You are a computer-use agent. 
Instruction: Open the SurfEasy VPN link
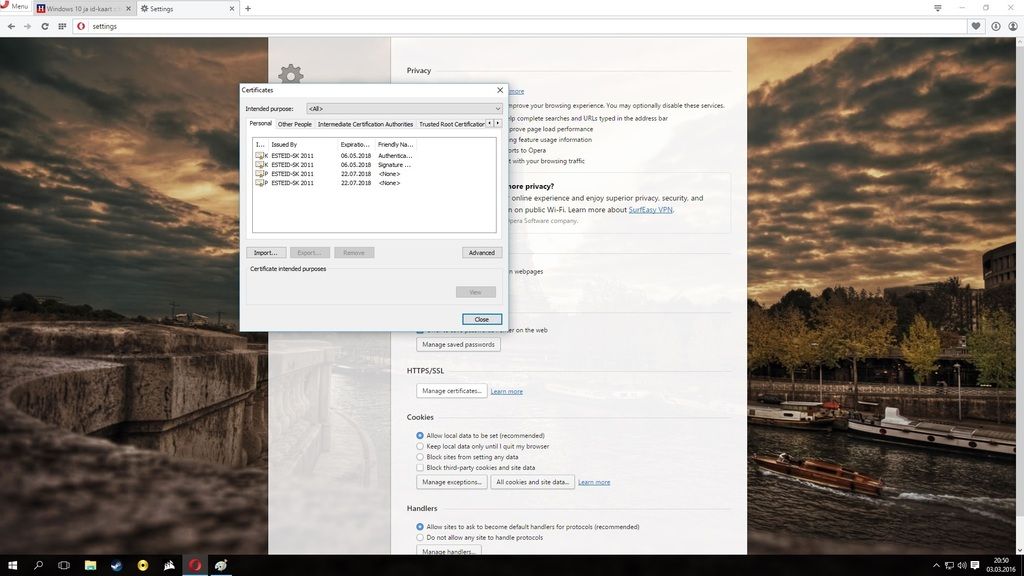pyautogui.click(x=650, y=210)
